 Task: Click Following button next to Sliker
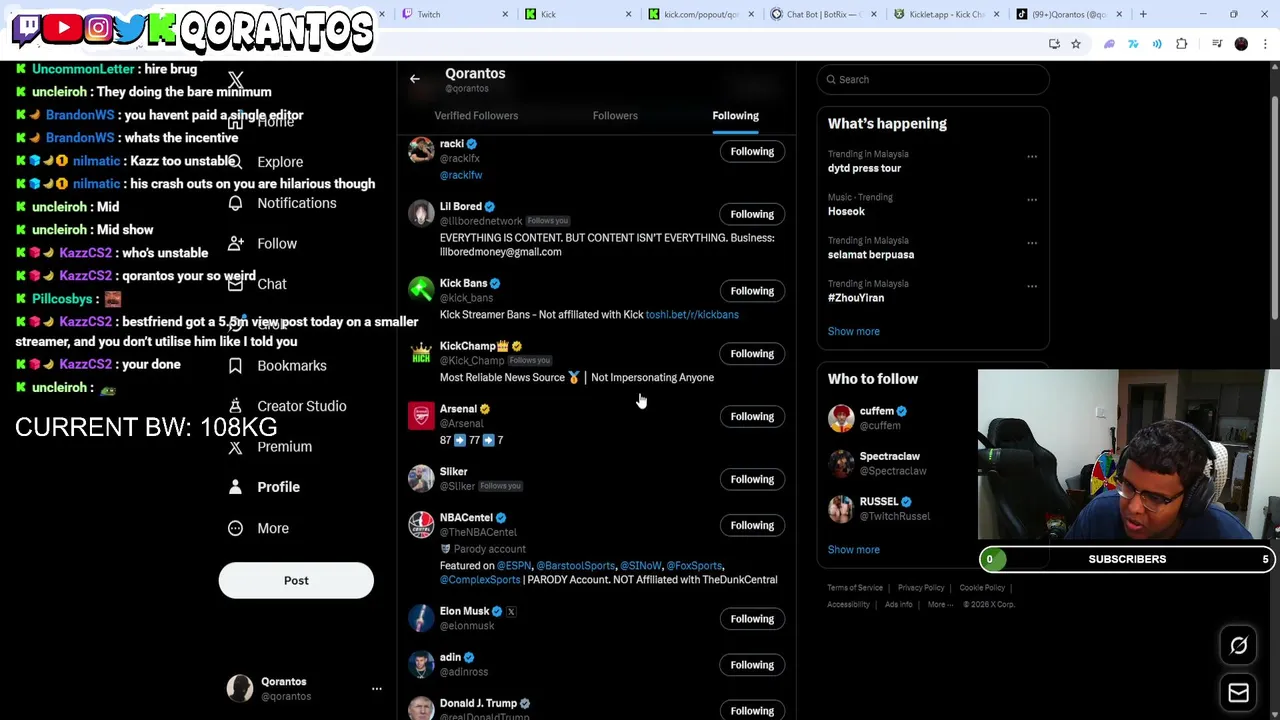[x=752, y=479]
